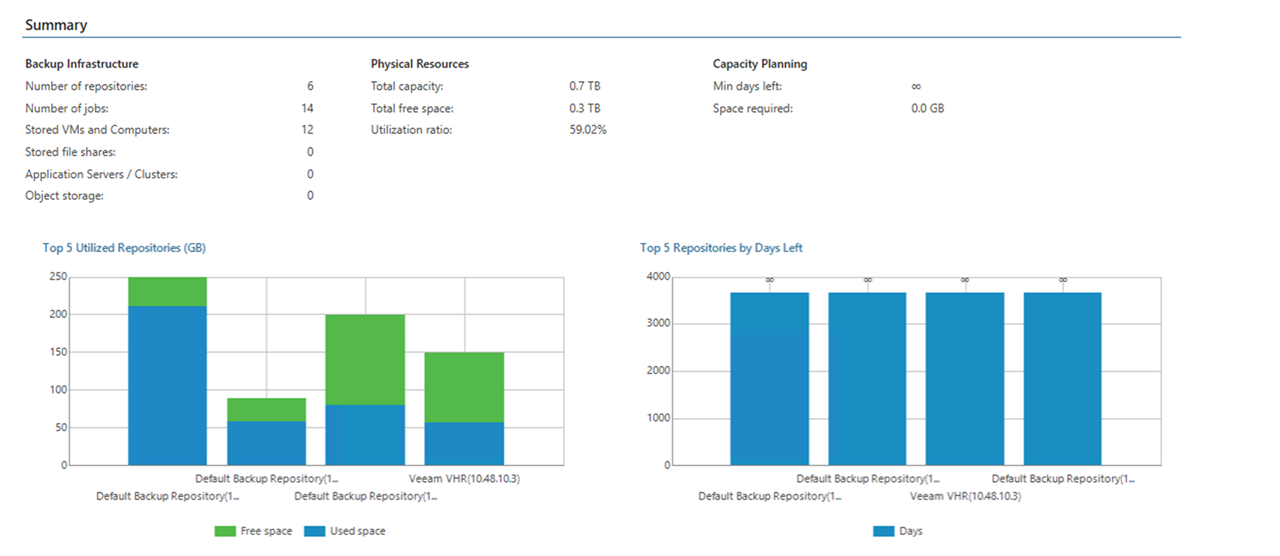Click the Number of jobs value 14
This screenshot has width=1280, height=556.
pyautogui.click(x=307, y=108)
